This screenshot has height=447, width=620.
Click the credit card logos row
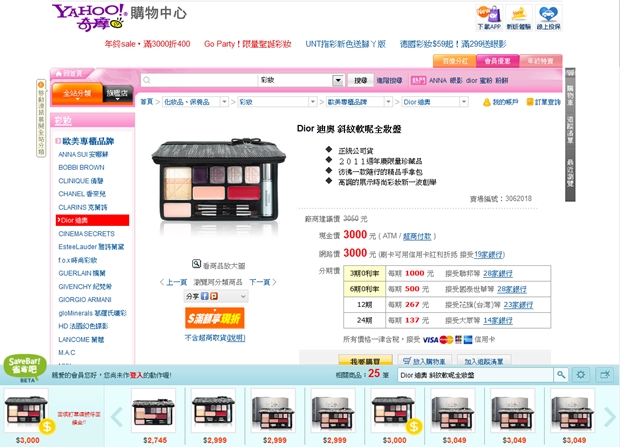pyautogui.click(x=448, y=339)
